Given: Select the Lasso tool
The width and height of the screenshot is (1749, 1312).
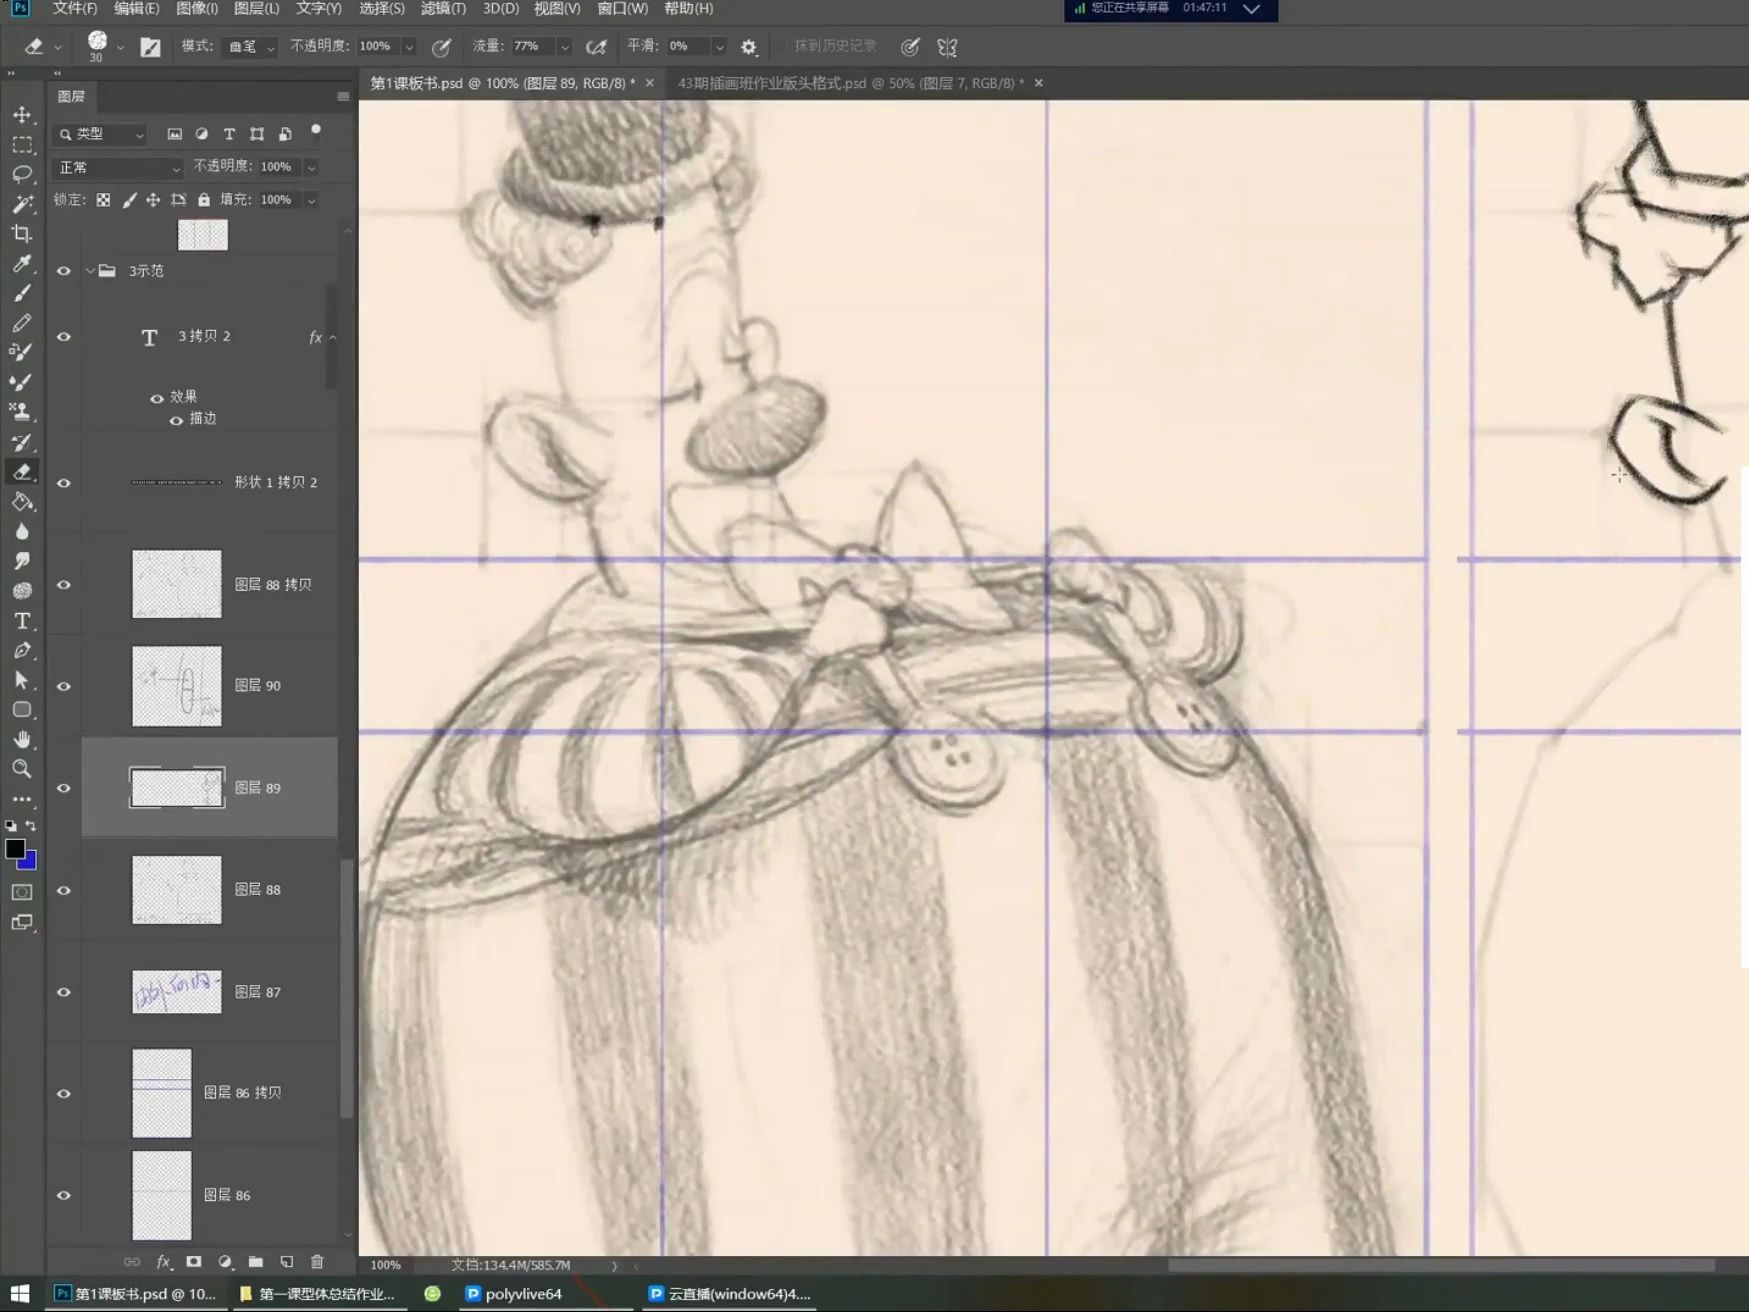Looking at the screenshot, I should [22, 174].
